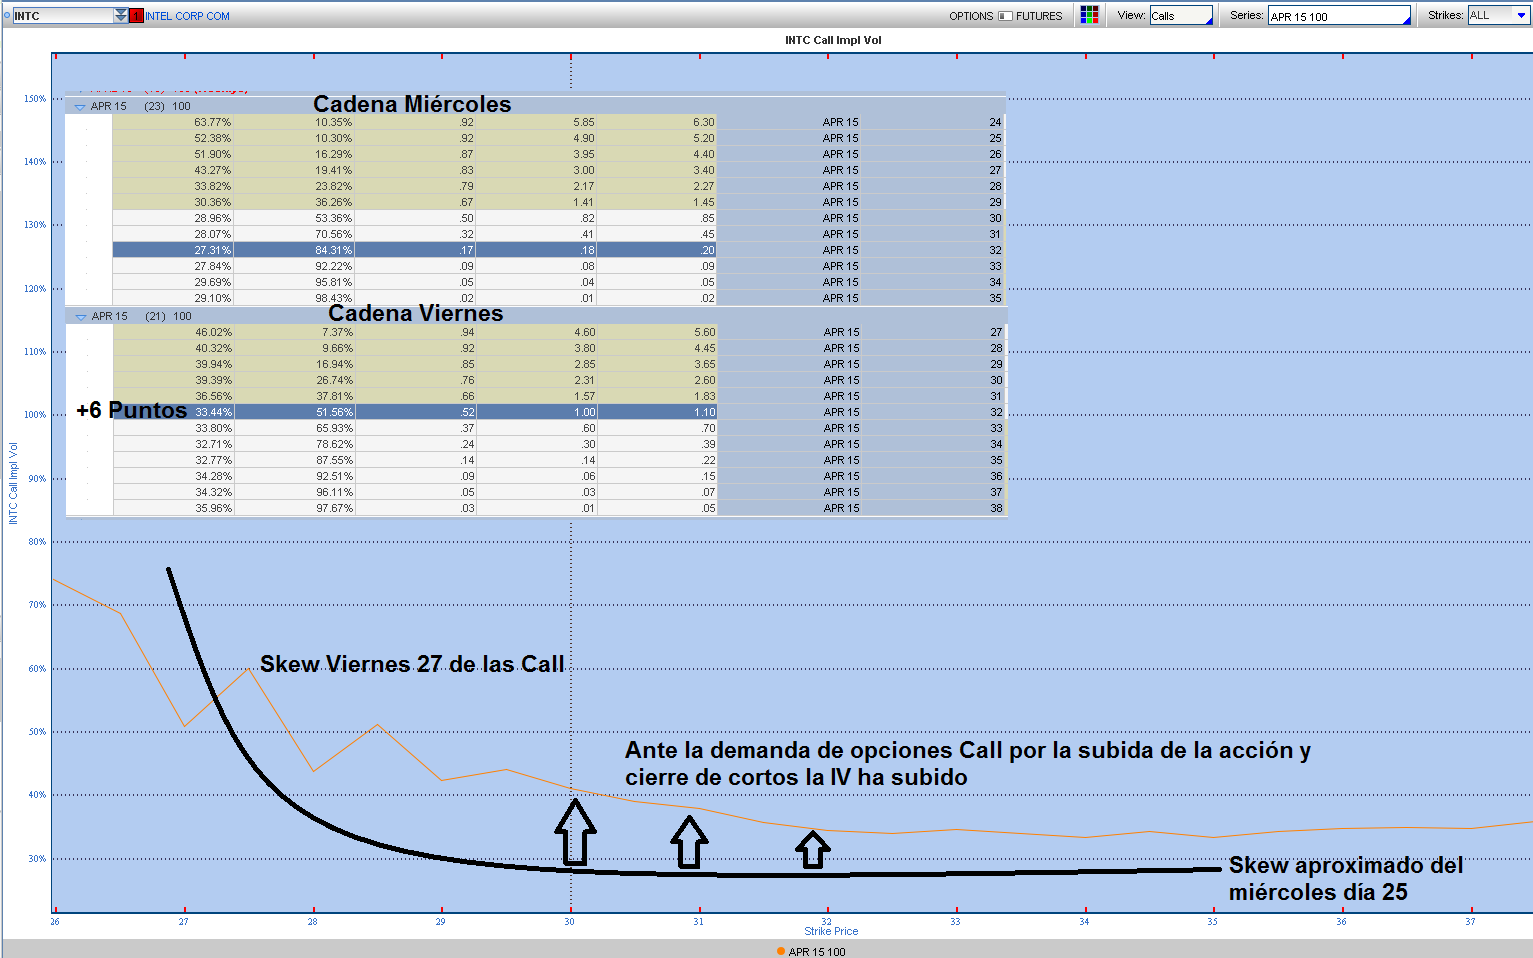
Task: Click the 30% label on the y-axis
Action: tap(37, 859)
